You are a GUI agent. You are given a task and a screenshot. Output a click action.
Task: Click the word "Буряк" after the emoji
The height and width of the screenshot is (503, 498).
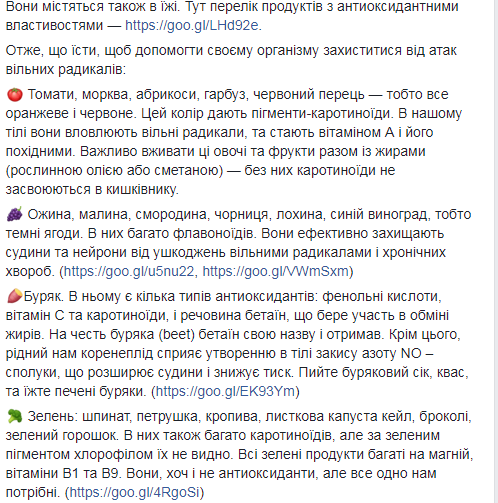click(x=43, y=296)
